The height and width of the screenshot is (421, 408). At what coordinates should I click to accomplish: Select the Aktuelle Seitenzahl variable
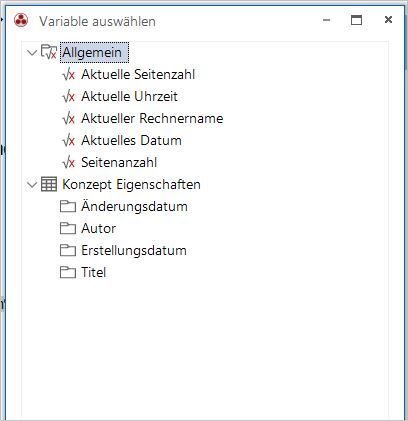pos(138,74)
